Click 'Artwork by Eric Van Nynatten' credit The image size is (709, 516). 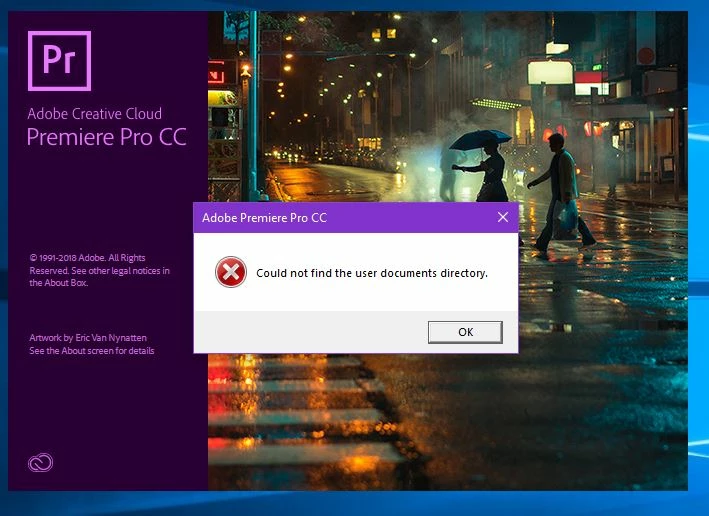tap(88, 338)
